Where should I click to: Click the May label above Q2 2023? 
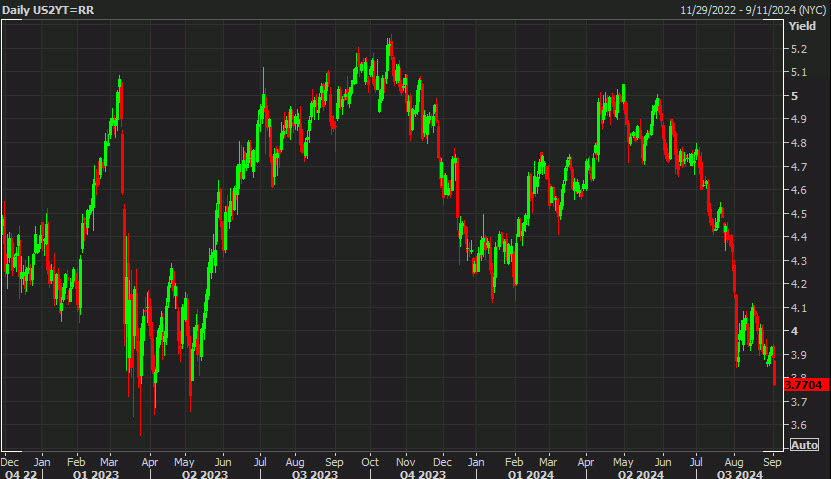pos(184,462)
